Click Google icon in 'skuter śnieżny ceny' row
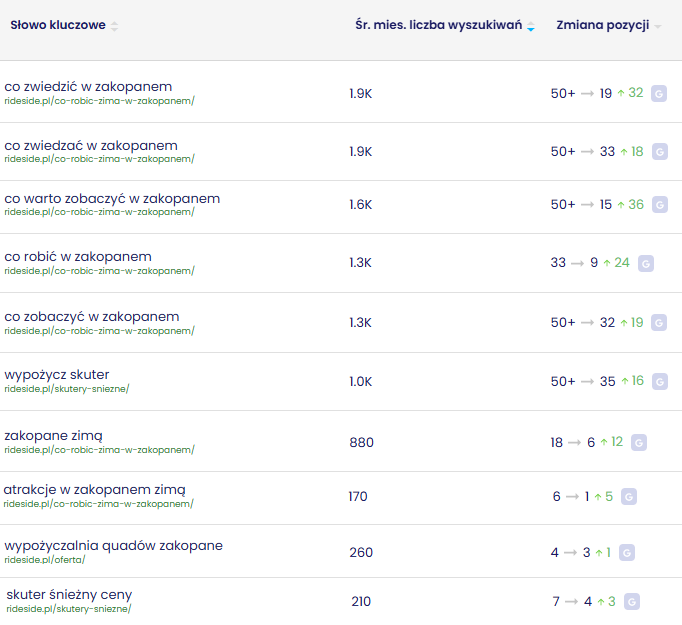The image size is (682, 625). 632,602
